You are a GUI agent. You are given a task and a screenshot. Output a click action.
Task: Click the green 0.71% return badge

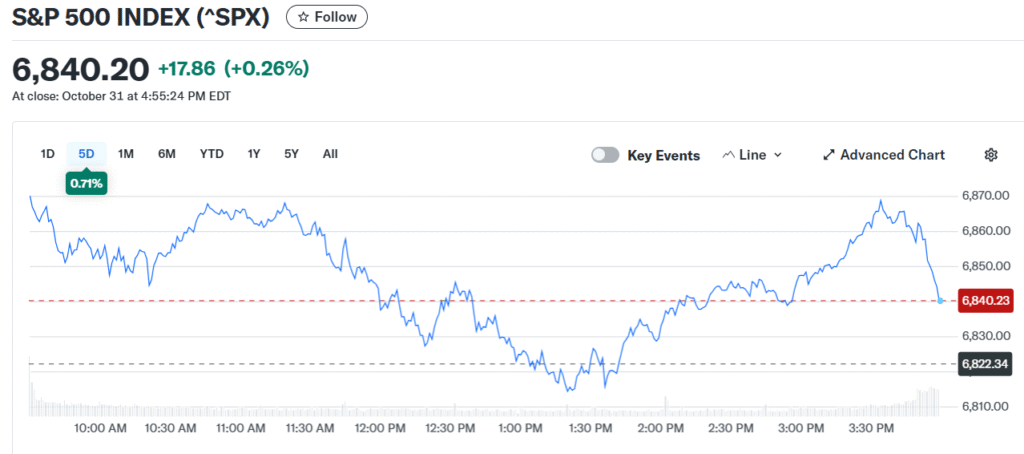[x=86, y=183]
